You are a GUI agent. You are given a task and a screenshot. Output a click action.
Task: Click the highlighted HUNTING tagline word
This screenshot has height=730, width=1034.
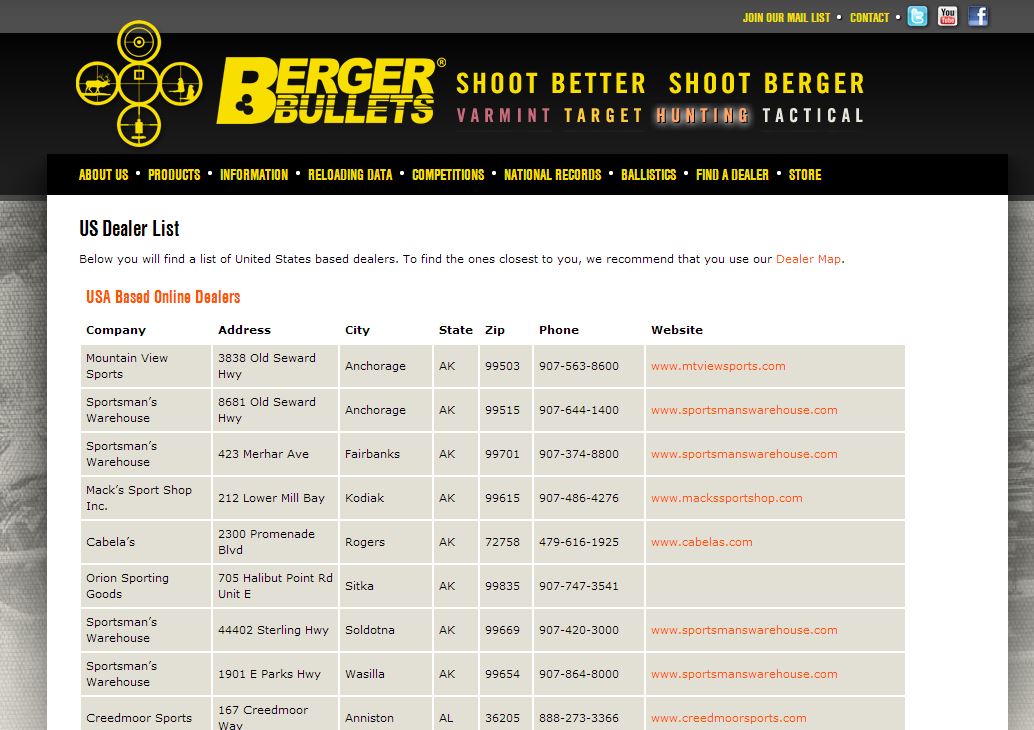tap(703, 115)
